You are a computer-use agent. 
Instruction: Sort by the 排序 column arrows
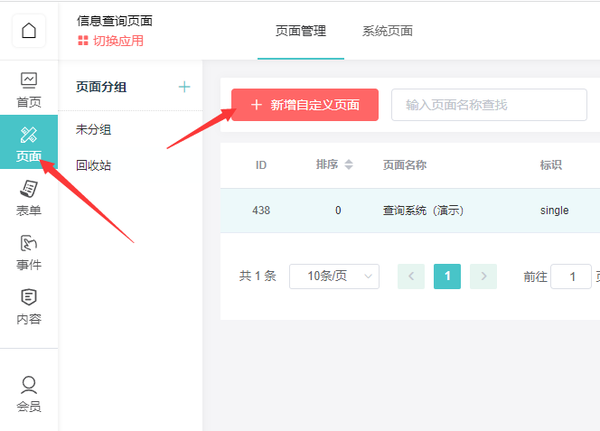click(349, 165)
